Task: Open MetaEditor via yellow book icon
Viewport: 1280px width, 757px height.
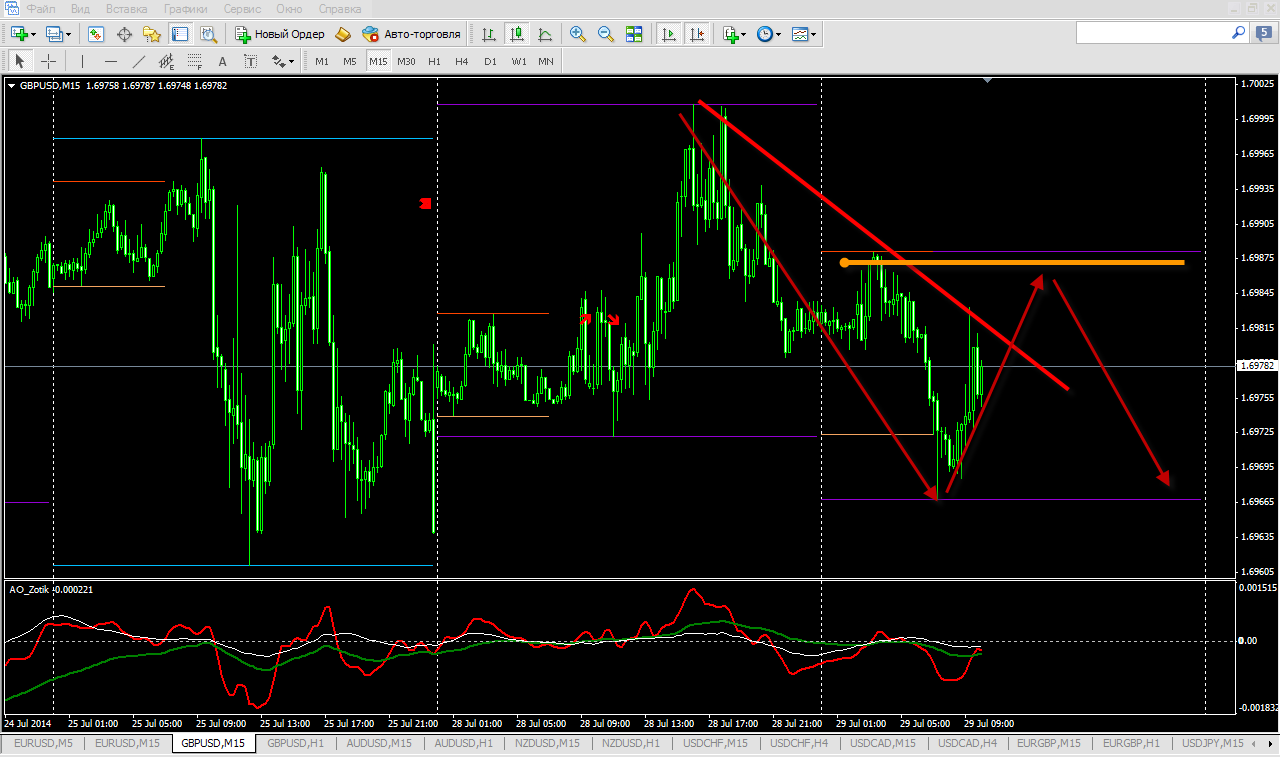Action: point(343,34)
